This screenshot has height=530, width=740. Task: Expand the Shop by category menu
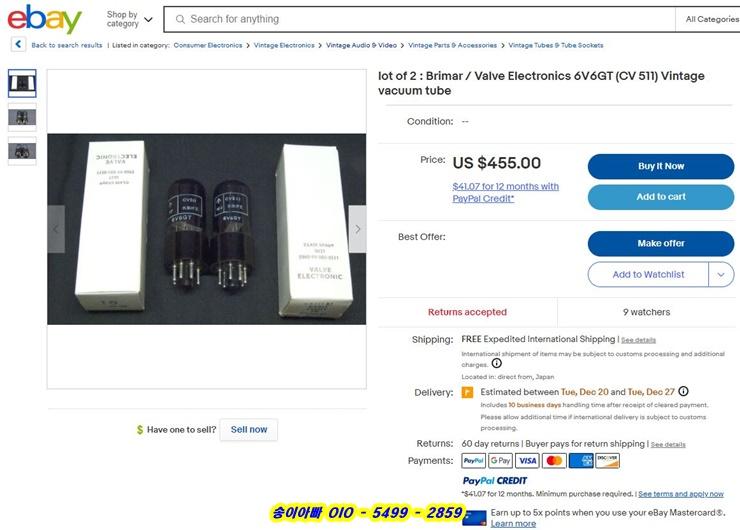coord(129,19)
